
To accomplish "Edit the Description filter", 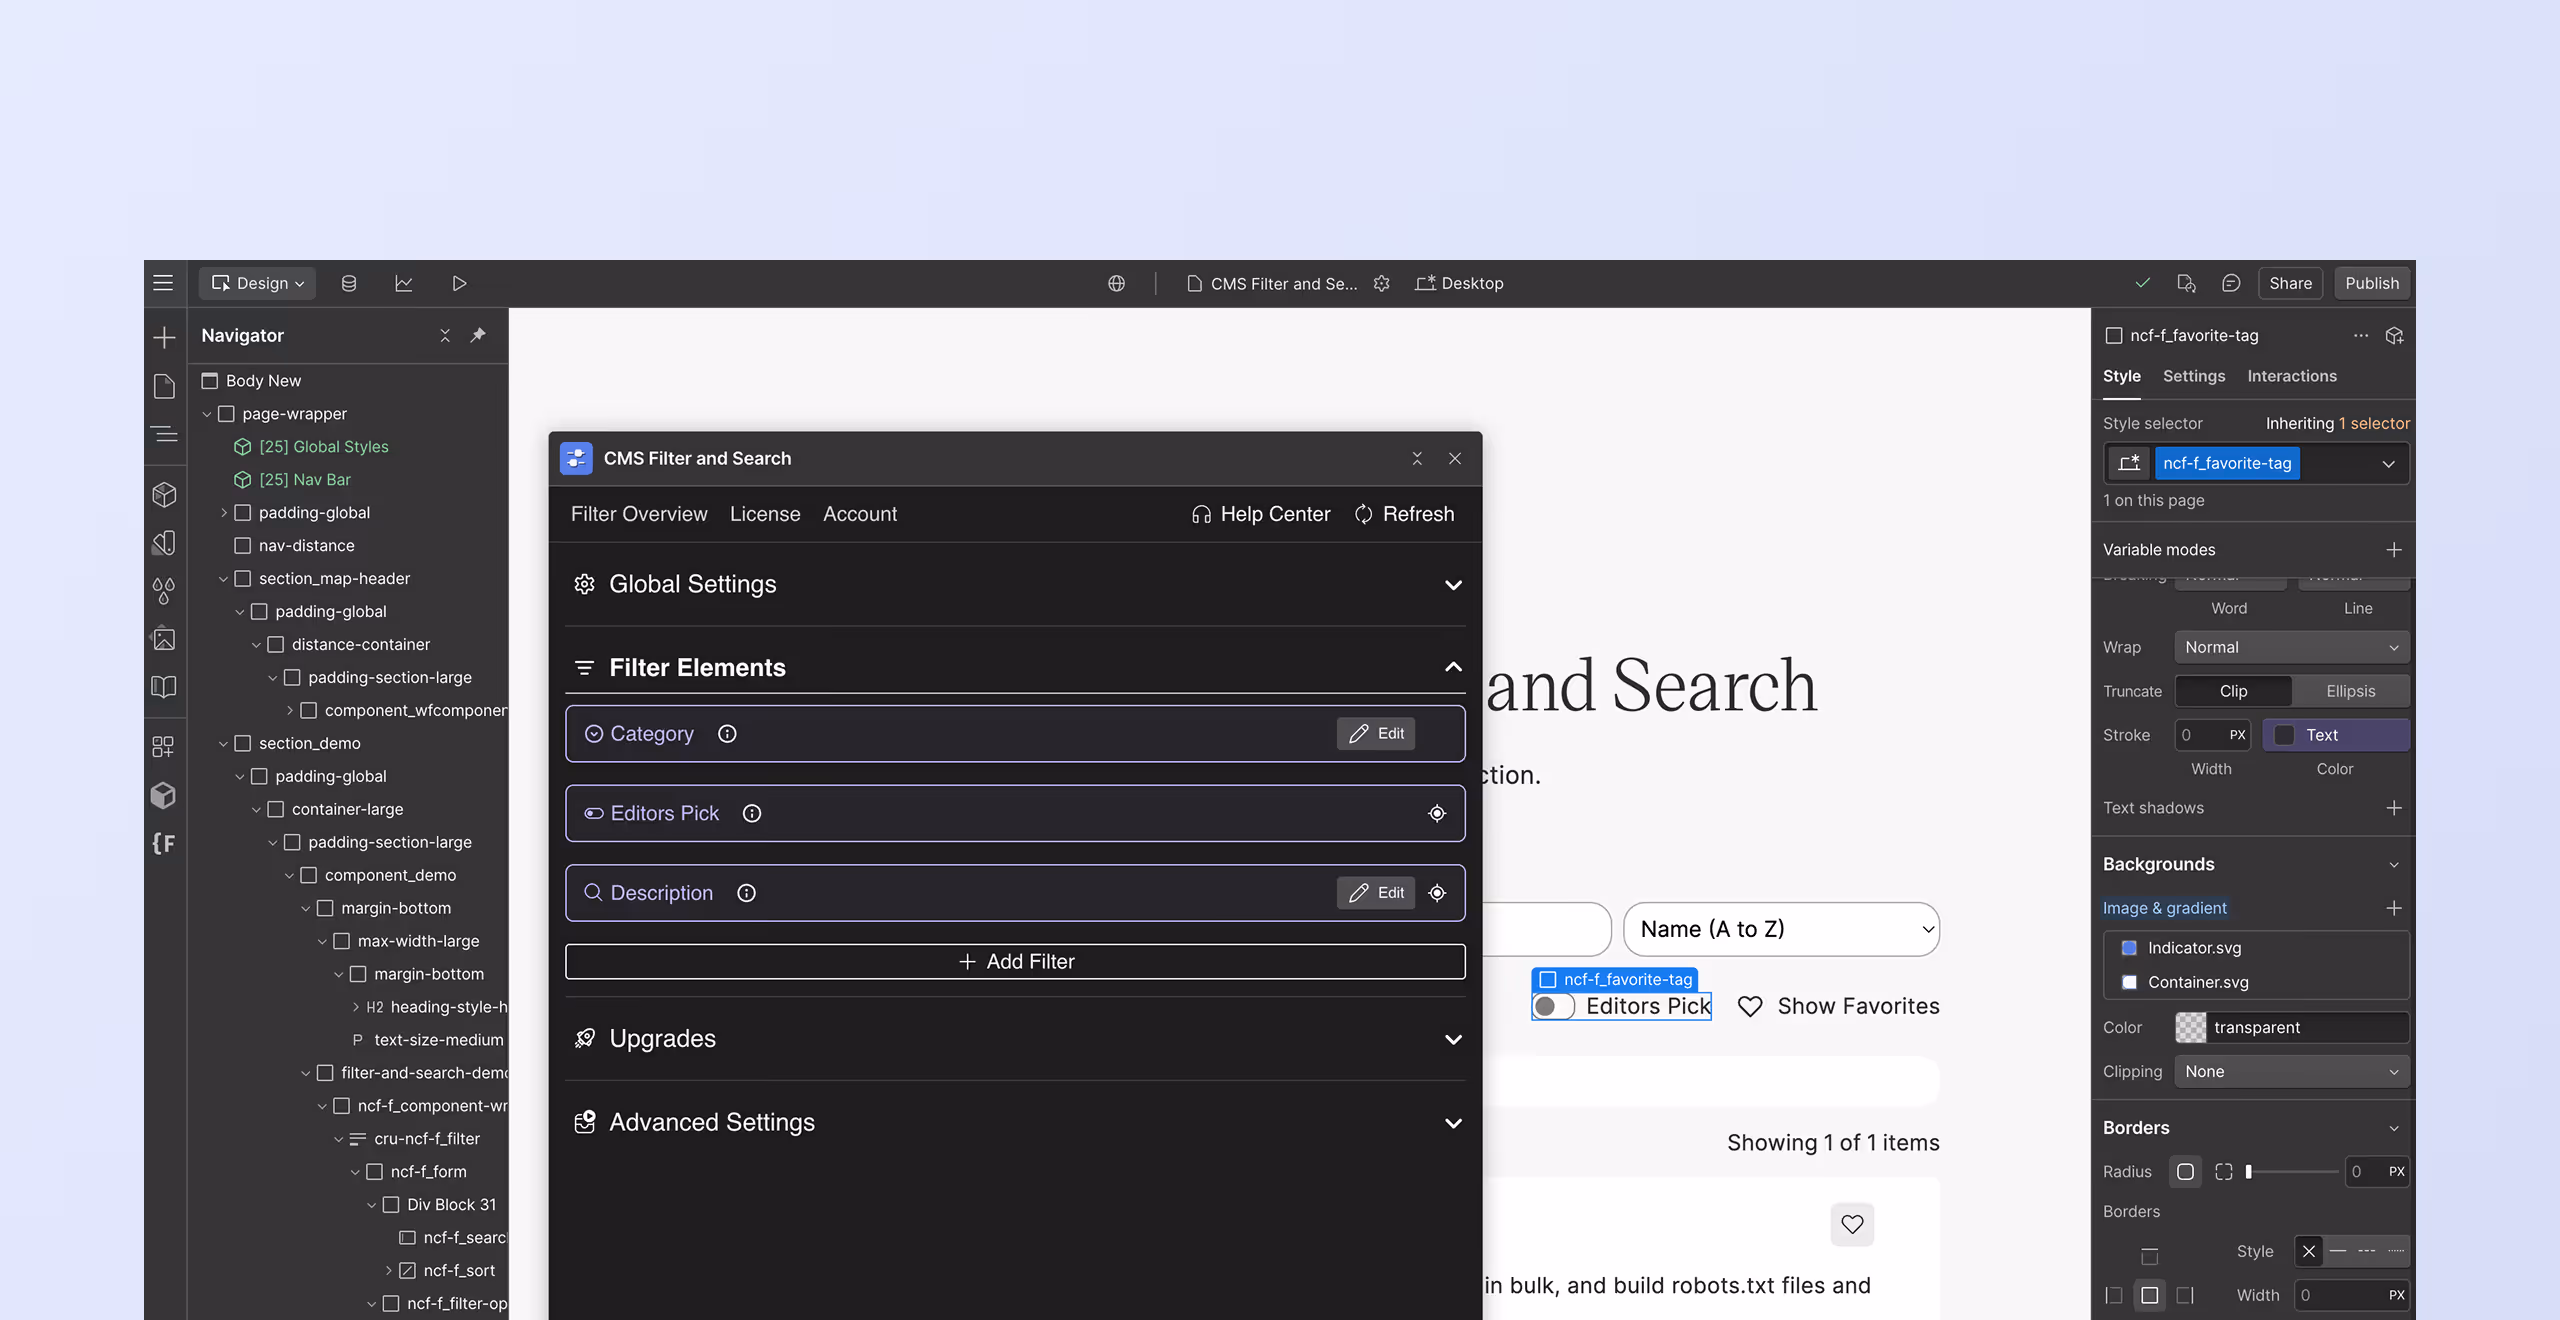I will pyautogui.click(x=1376, y=892).
